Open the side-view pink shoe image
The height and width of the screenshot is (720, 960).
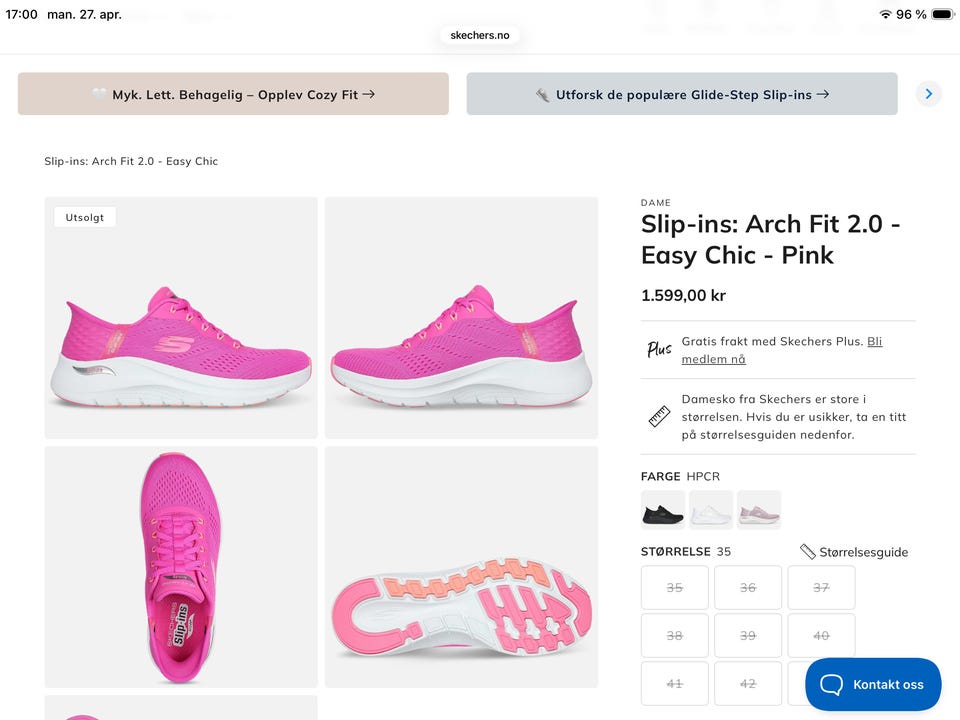click(x=181, y=318)
